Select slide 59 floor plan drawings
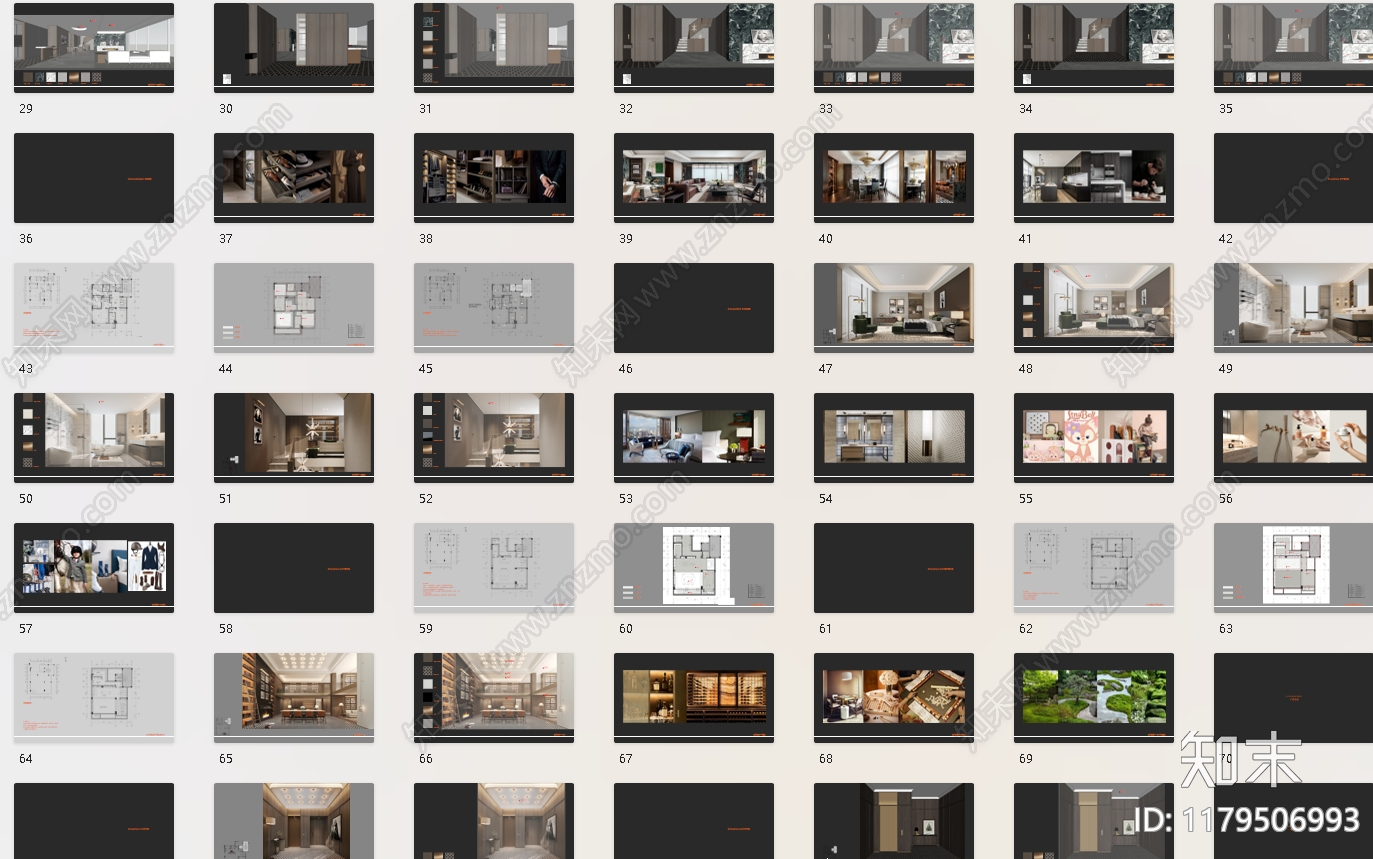The height and width of the screenshot is (859, 1373). pyautogui.click(x=494, y=568)
